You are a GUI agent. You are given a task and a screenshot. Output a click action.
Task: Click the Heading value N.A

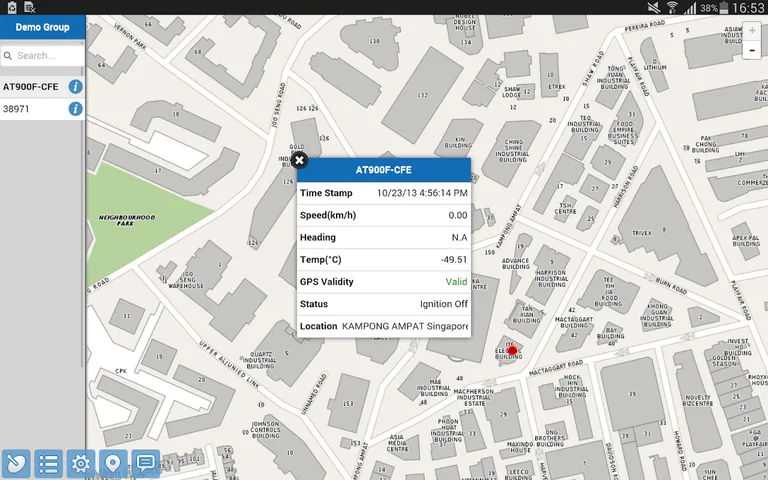pyautogui.click(x=459, y=238)
